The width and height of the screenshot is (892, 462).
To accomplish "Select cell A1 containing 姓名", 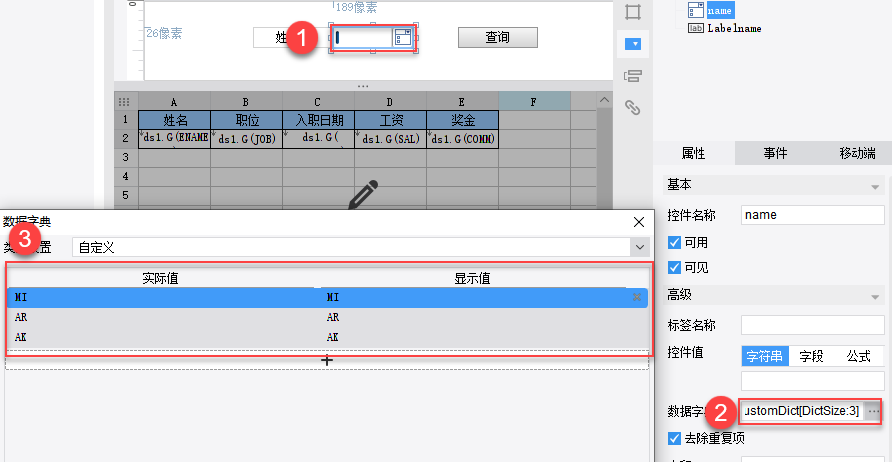I will click(x=174, y=120).
